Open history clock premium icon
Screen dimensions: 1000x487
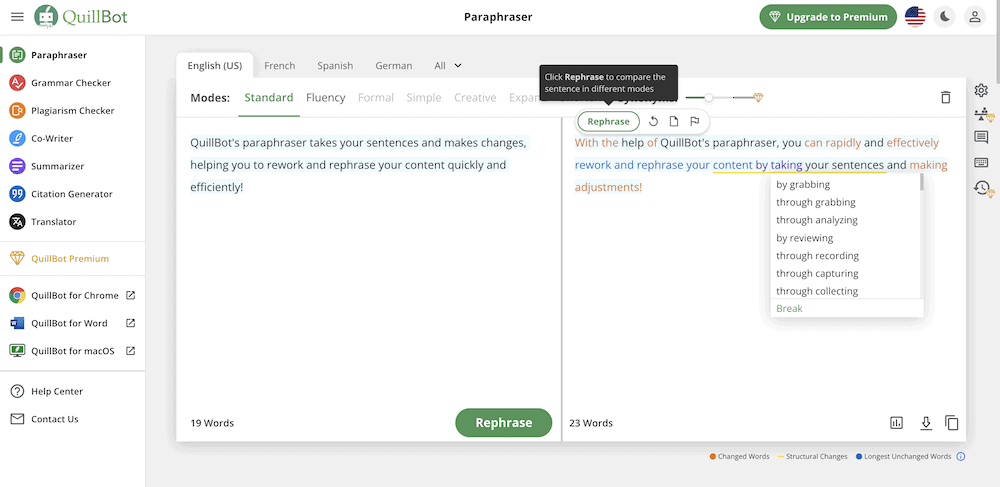tap(983, 188)
